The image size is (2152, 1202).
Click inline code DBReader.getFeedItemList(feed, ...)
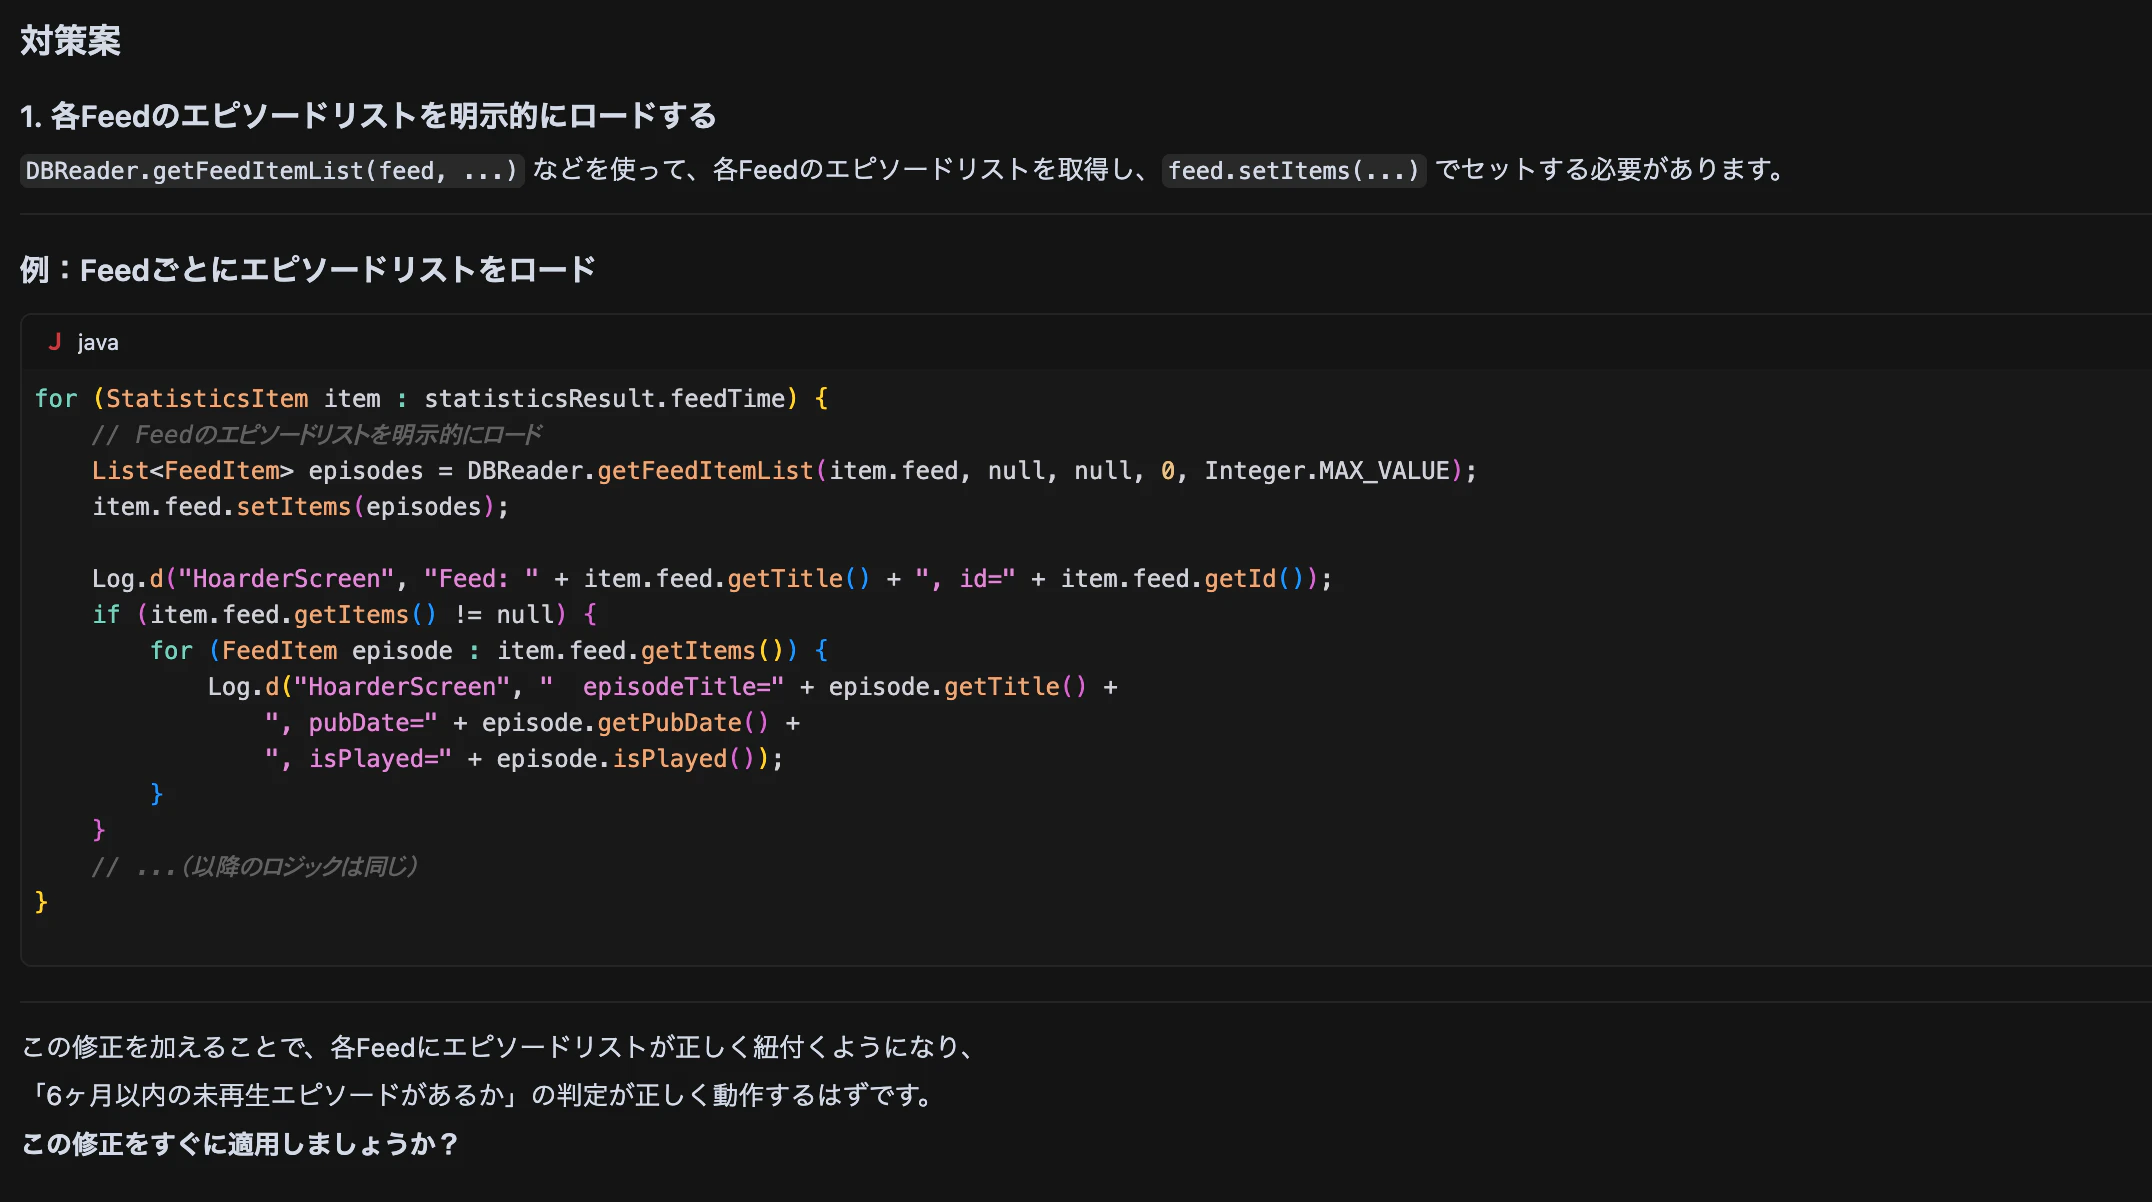271,170
